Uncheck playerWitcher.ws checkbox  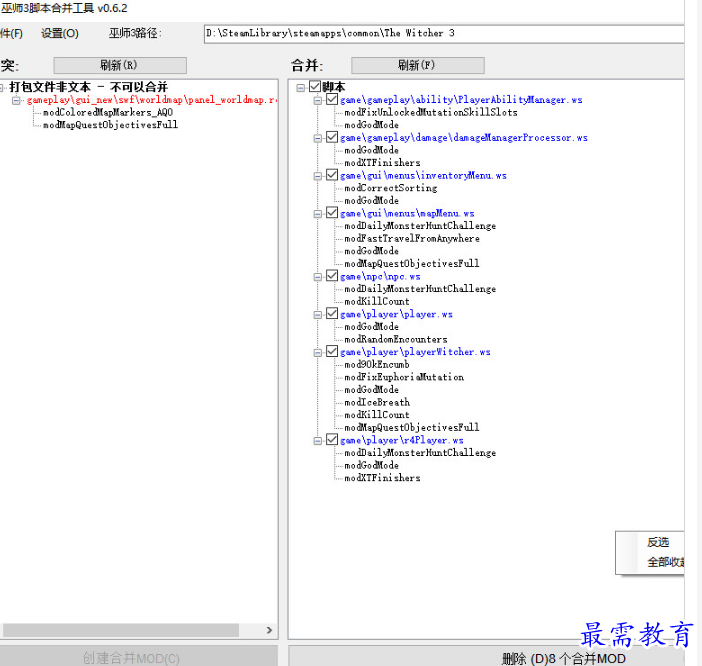(332, 351)
